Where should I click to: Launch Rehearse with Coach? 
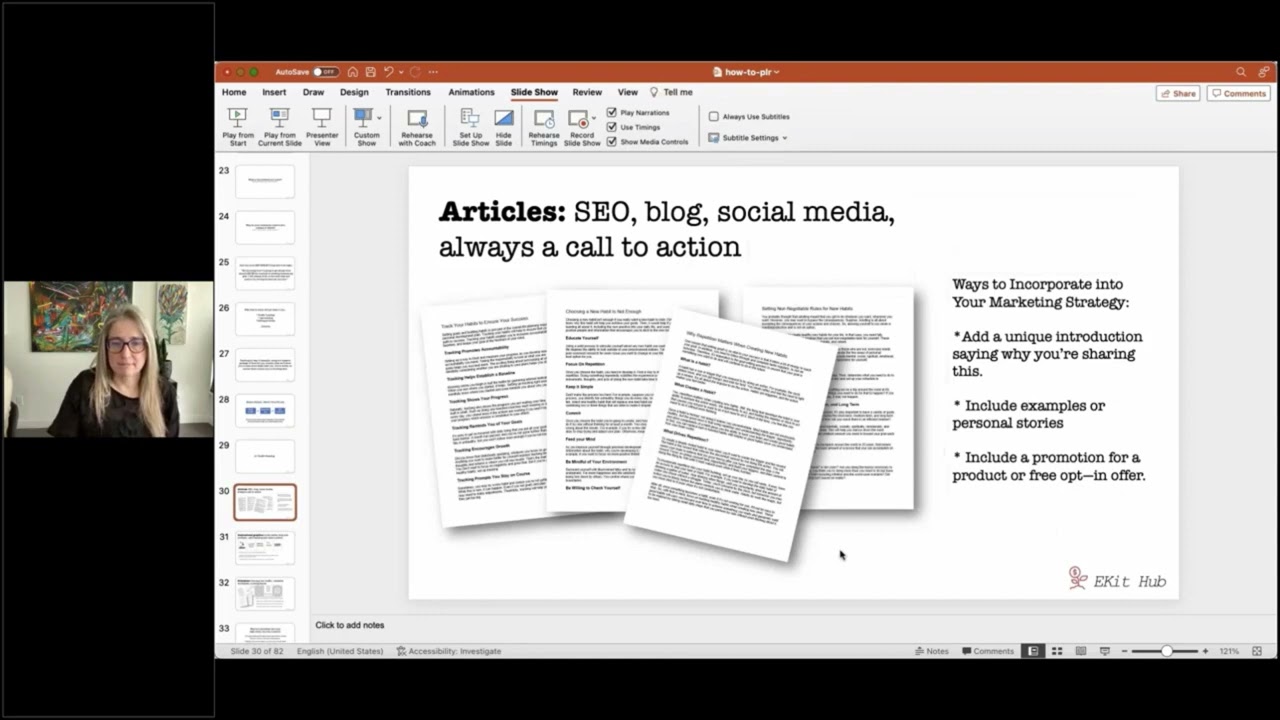tap(417, 127)
